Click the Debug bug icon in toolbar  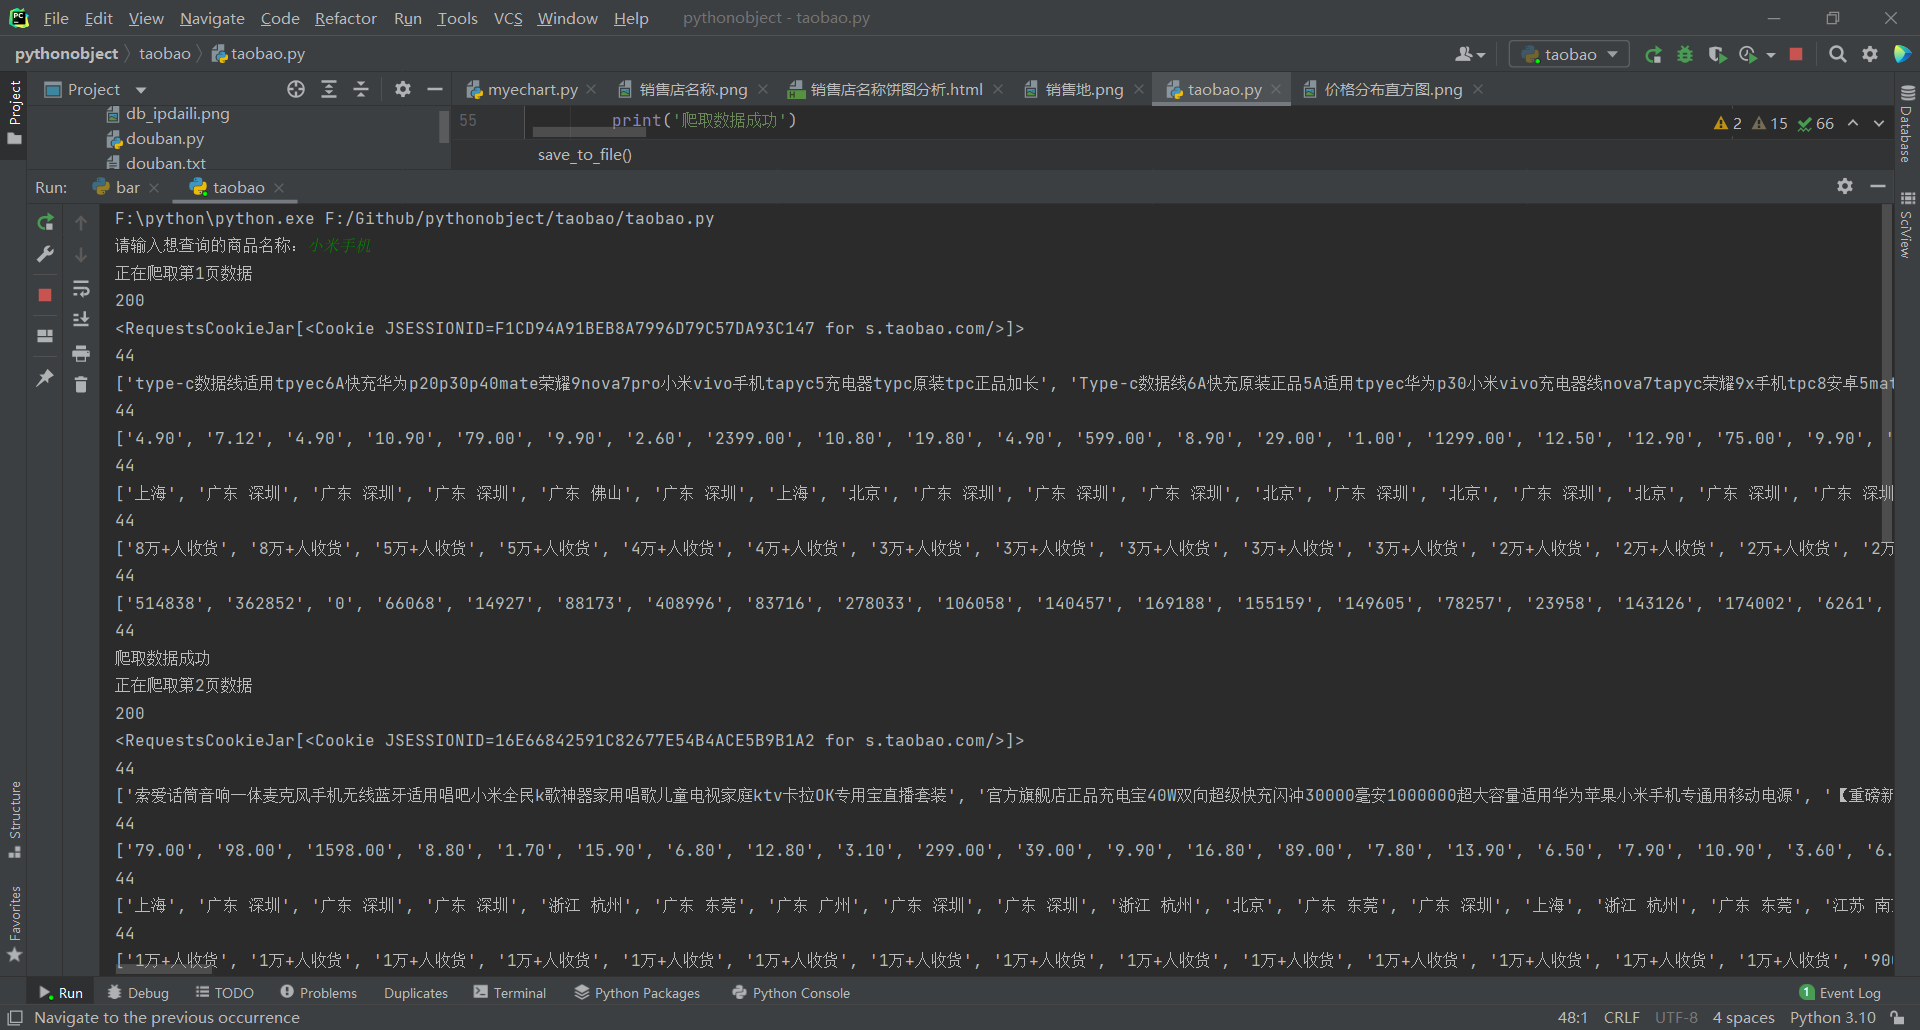coord(1685,55)
